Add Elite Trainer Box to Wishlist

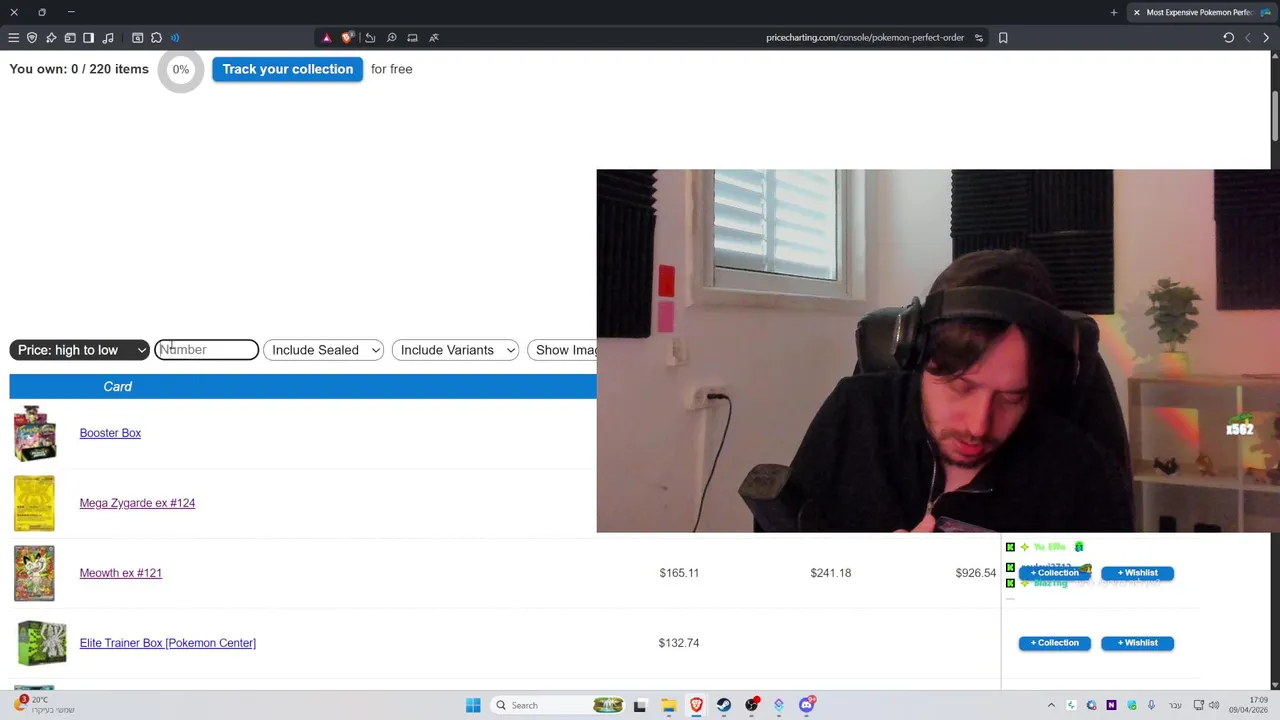1137,643
